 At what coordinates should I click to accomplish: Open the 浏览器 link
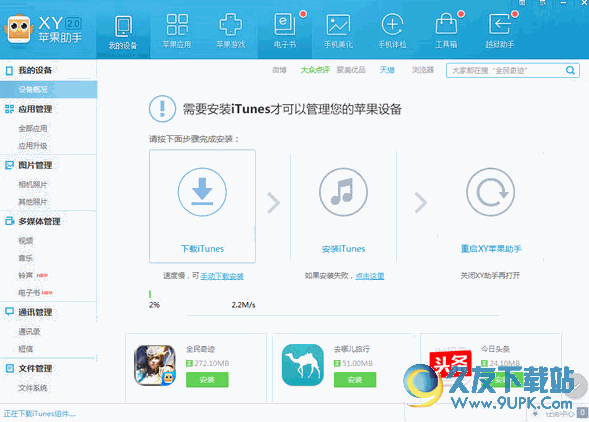coord(423,70)
